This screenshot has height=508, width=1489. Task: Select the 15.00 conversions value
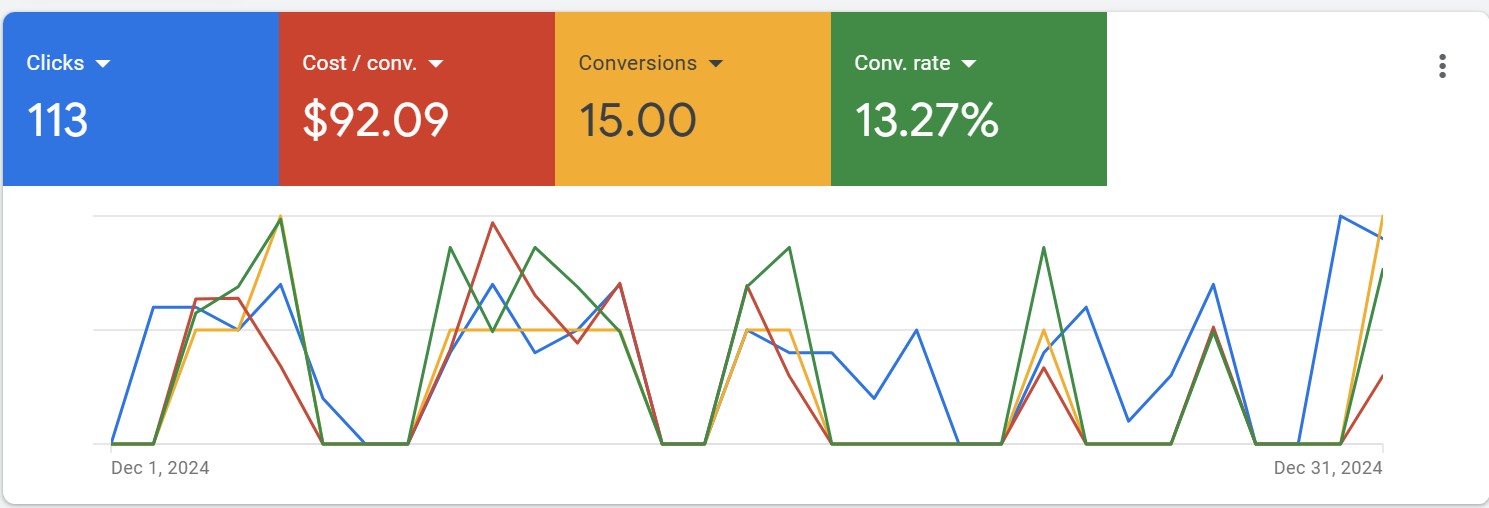(x=637, y=121)
